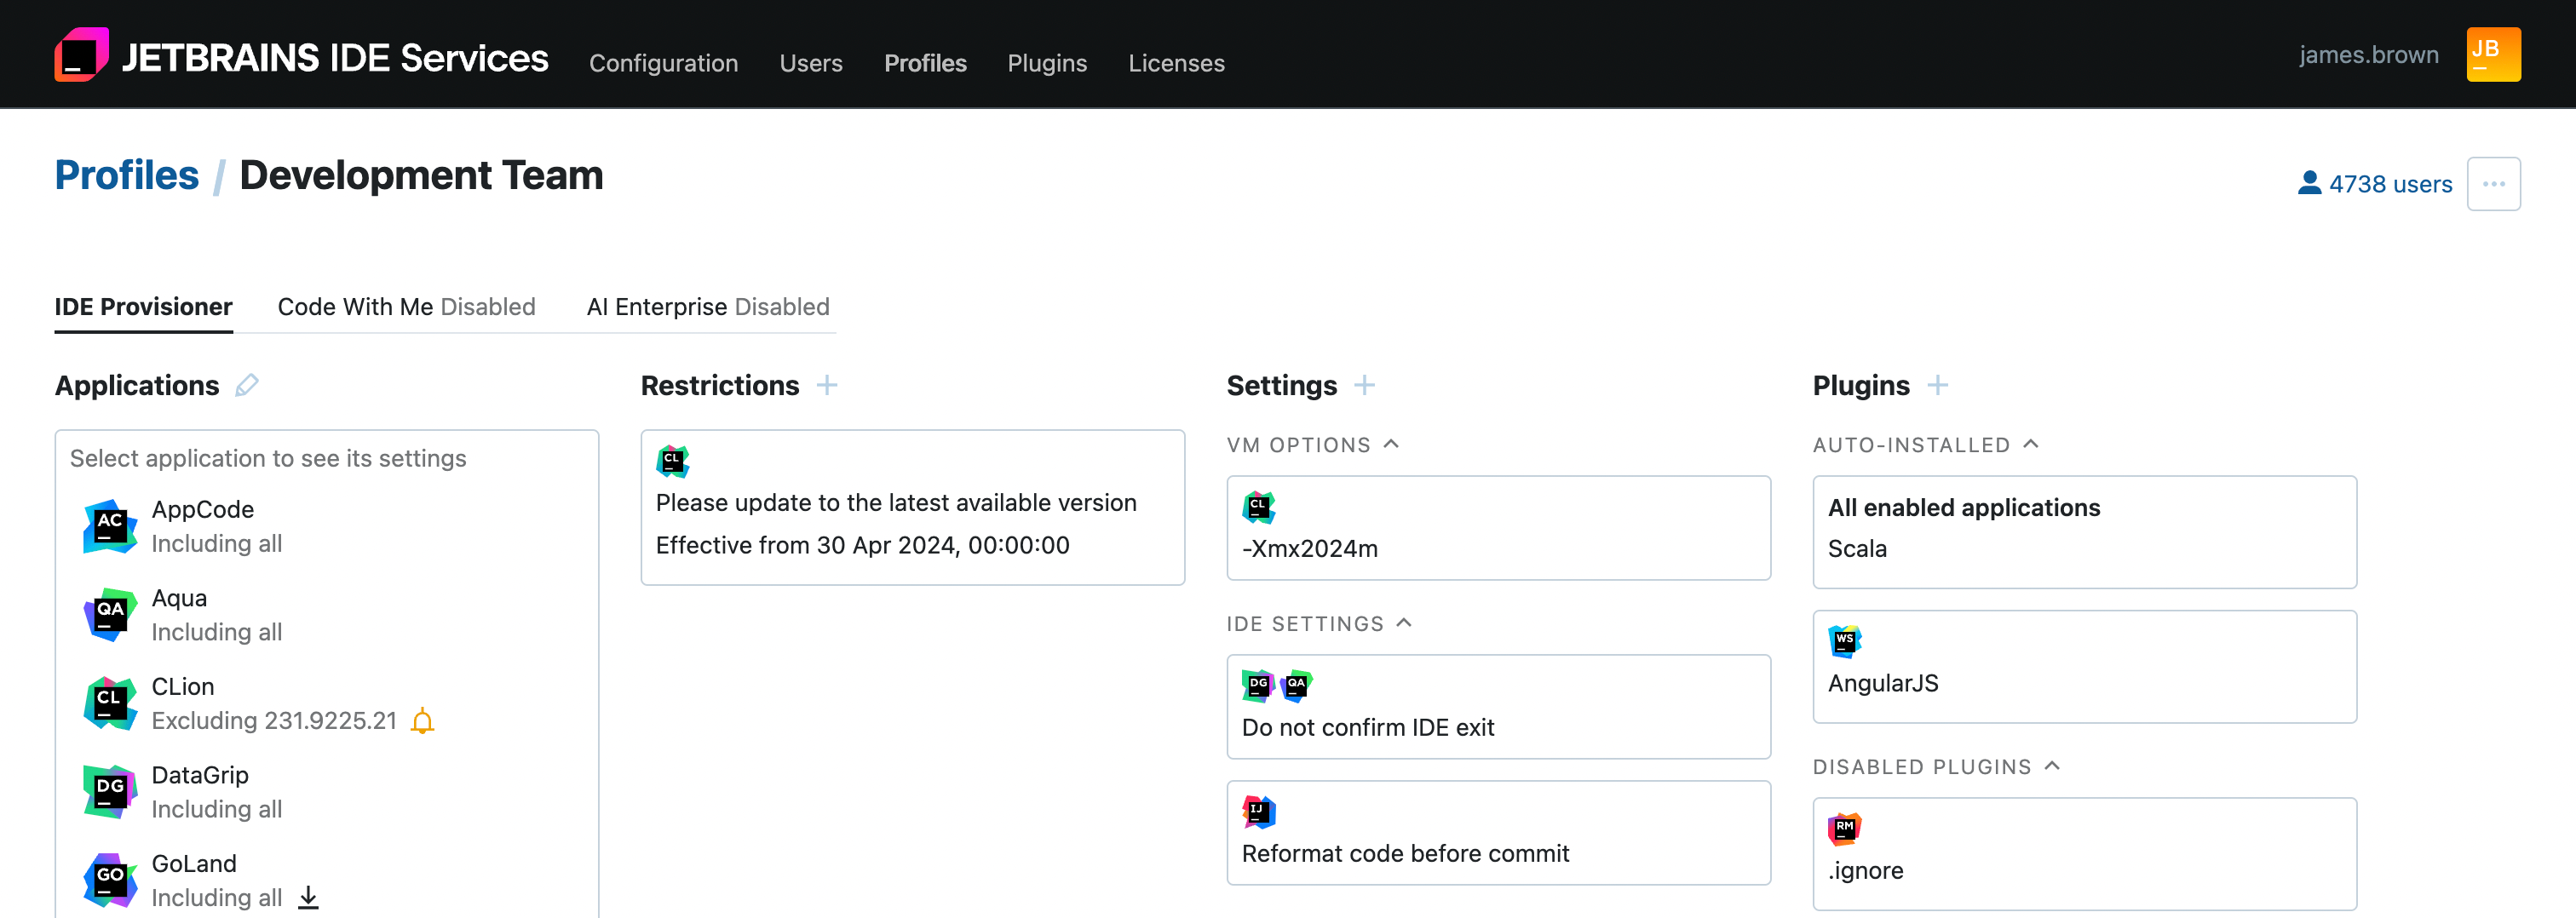Edit Applications using the pencil icon
The width and height of the screenshot is (2576, 918).
(x=248, y=385)
